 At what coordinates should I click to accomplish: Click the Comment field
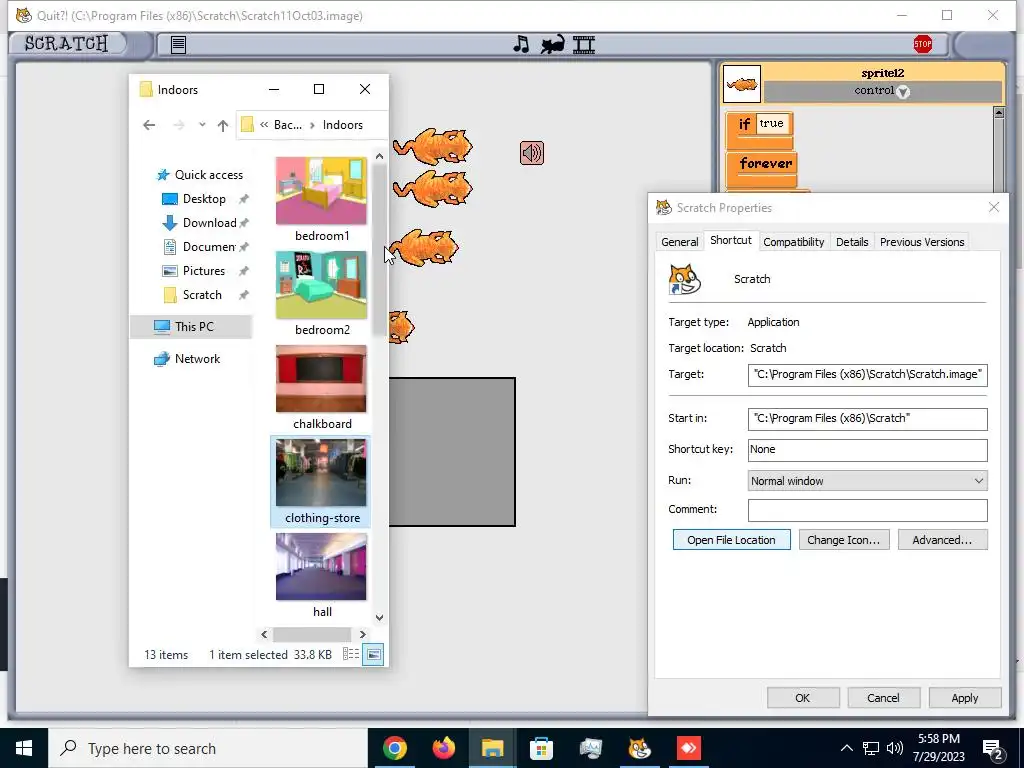point(867,510)
